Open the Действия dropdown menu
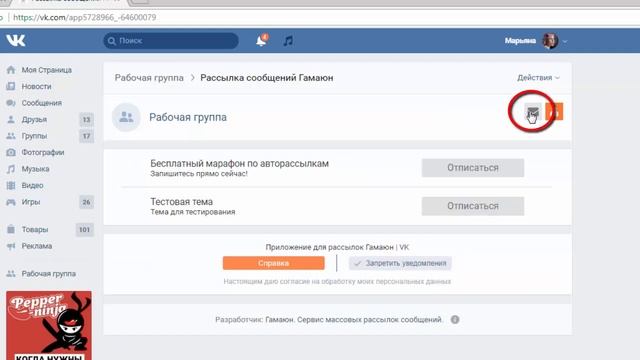This screenshot has height=360, width=640. click(538, 78)
